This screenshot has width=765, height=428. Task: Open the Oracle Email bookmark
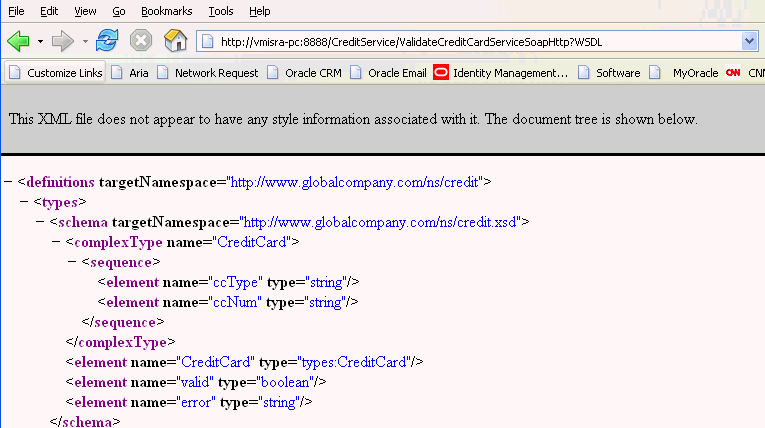coord(388,73)
